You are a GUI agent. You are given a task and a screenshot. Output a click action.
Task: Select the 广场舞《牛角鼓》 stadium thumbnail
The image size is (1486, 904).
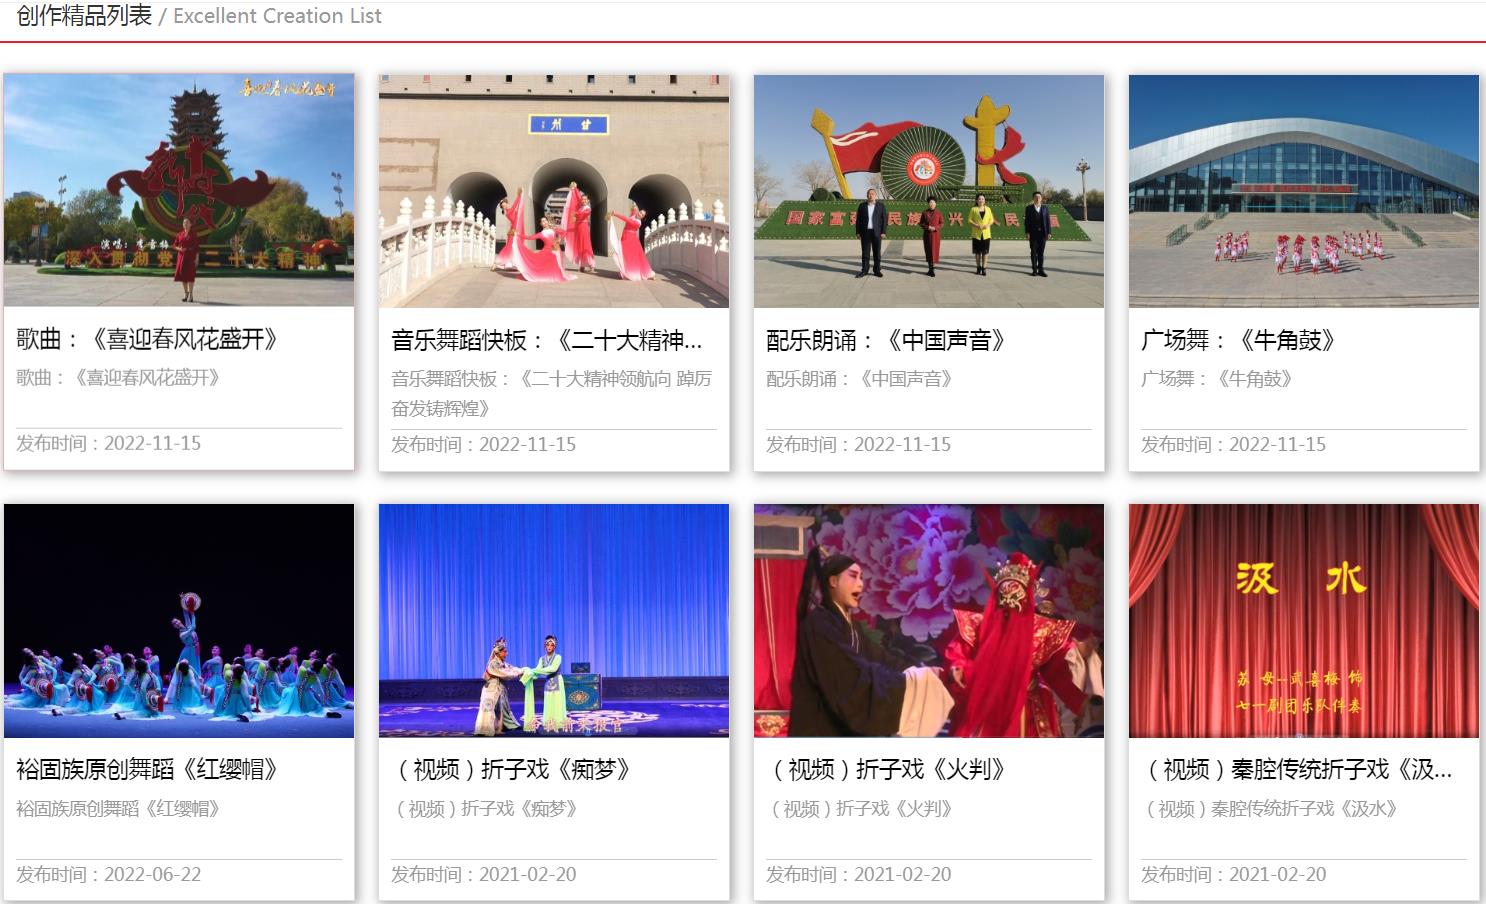click(1303, 191)
